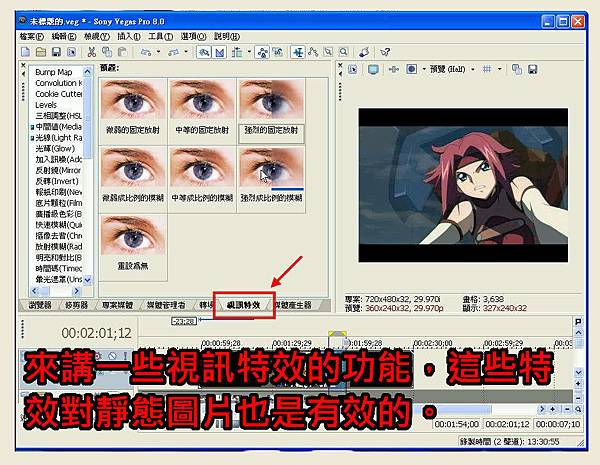Toggle the Enable Snapping toolbar button

(204, 52)
